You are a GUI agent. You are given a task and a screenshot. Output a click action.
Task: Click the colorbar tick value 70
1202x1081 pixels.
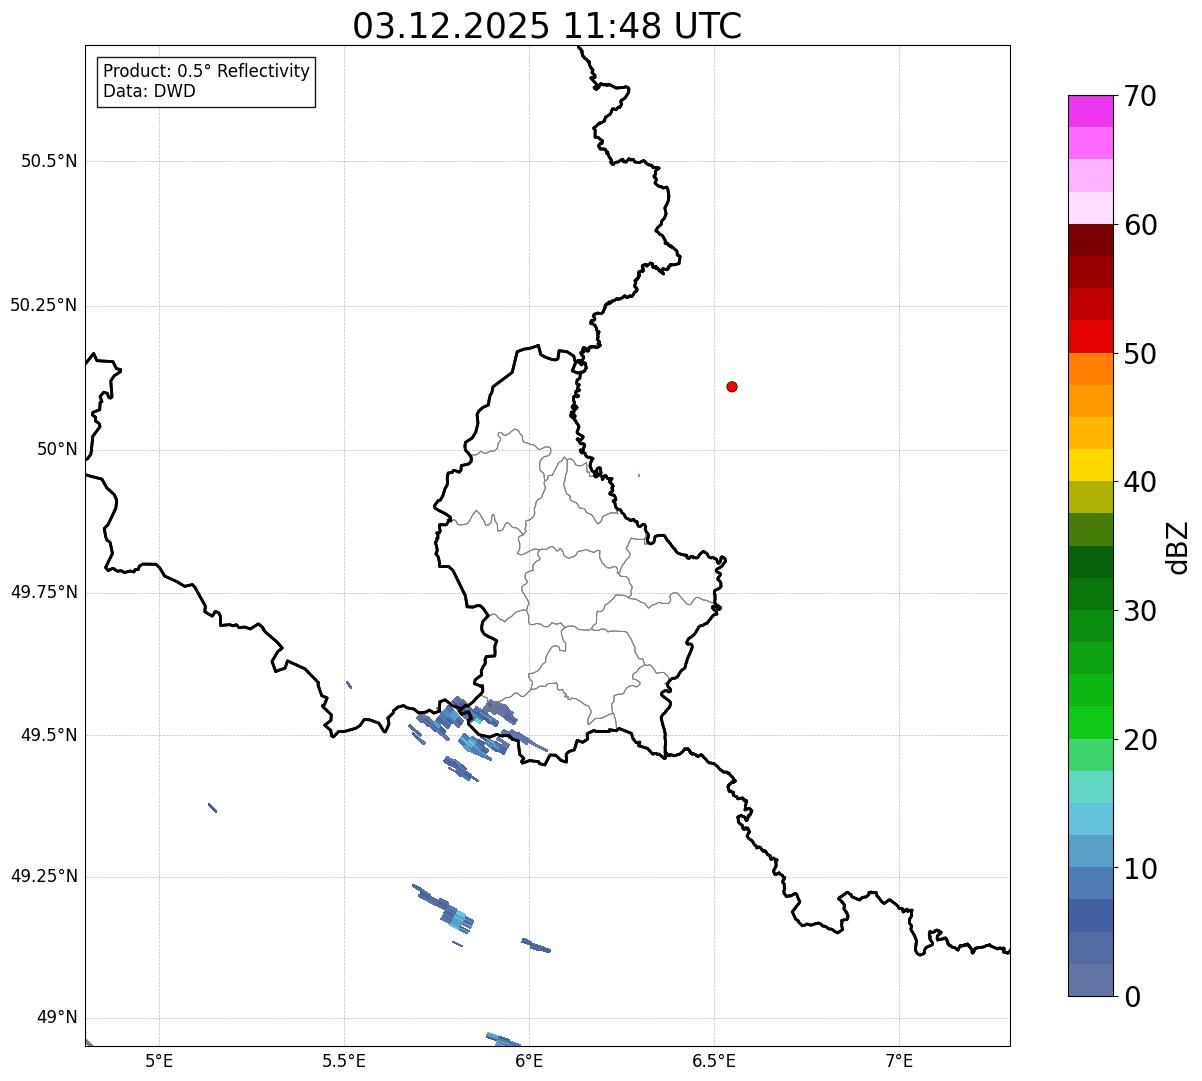pyautogui.click(x=1140, y=96)
